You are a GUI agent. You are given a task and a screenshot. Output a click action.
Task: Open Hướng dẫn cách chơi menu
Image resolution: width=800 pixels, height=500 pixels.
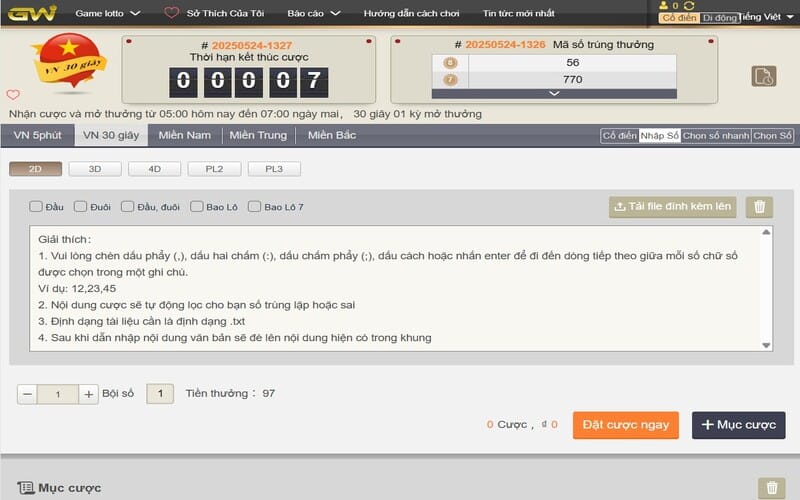coord(411,13)
